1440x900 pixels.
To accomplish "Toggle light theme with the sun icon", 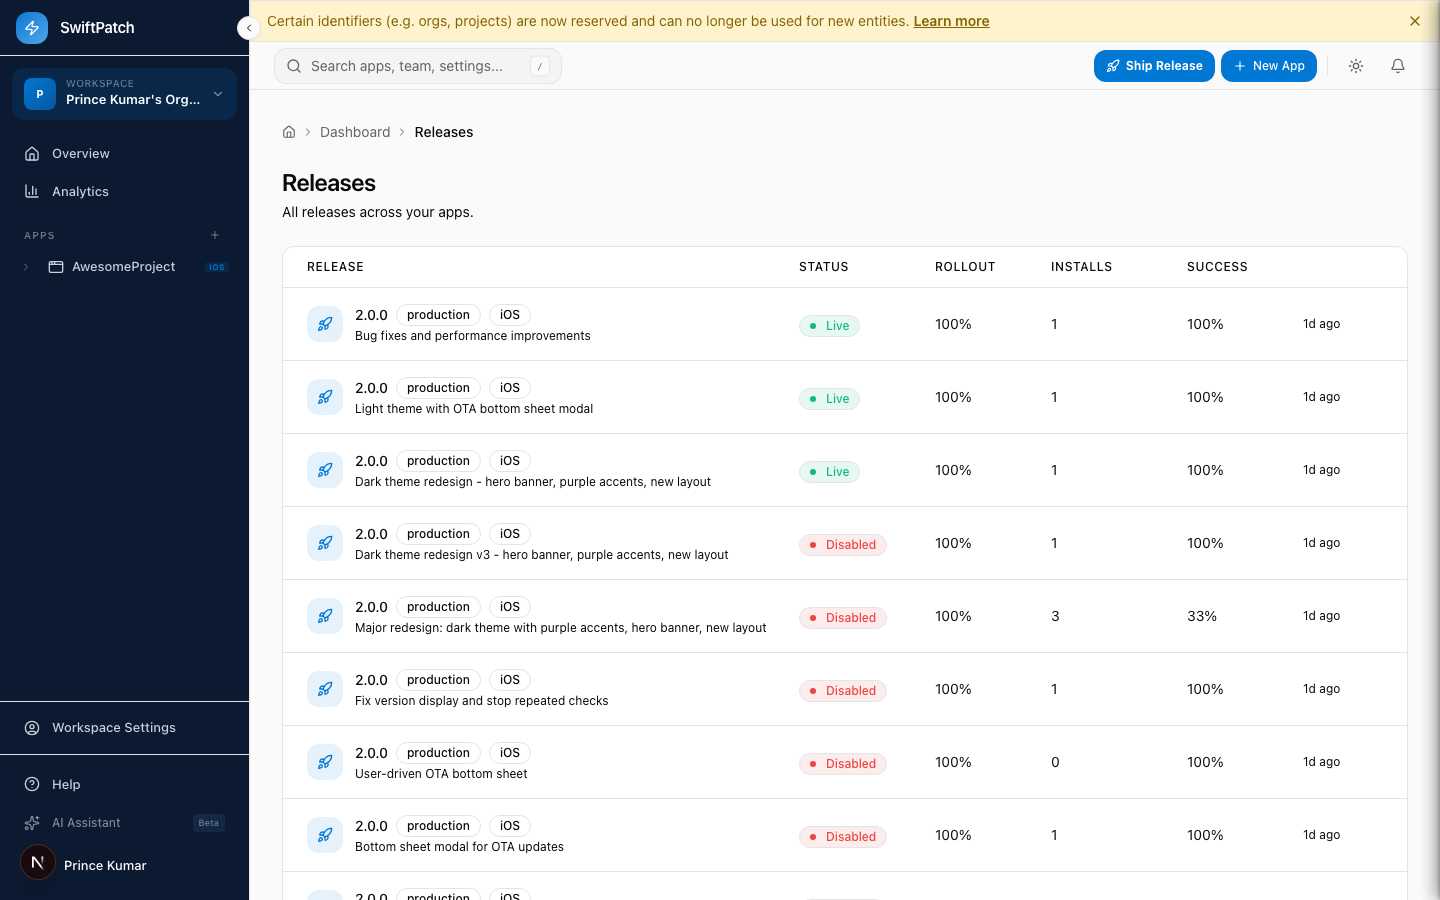I will click(x=1355, y=65).
